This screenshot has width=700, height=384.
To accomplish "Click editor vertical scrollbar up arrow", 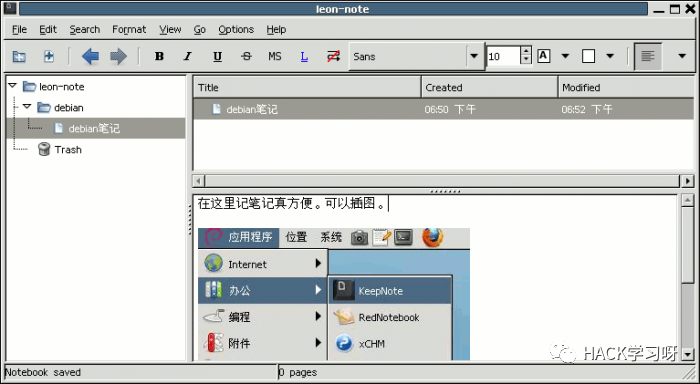I will pyautogui.click(x=688, y=200).
